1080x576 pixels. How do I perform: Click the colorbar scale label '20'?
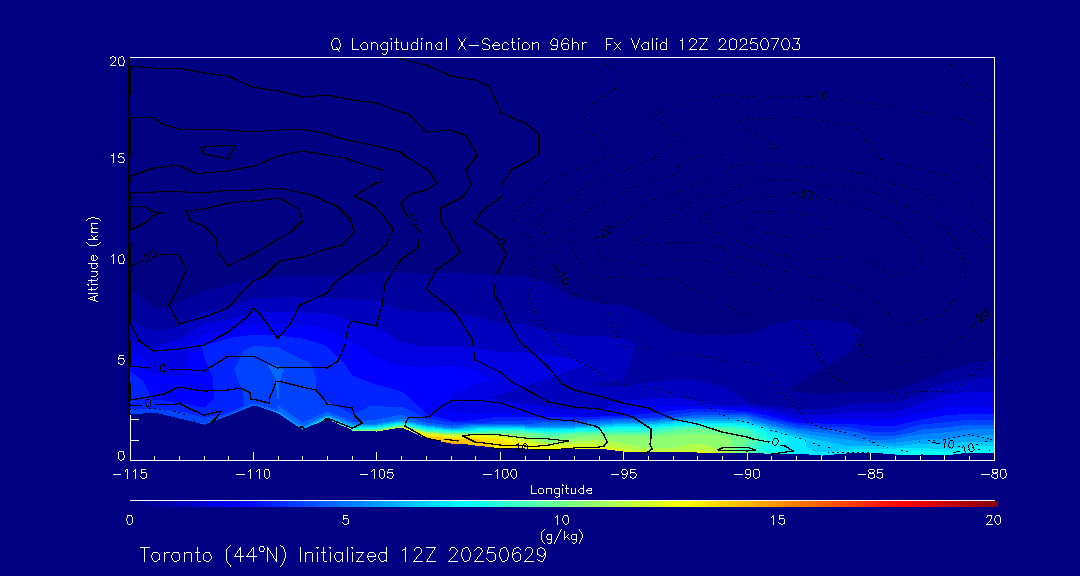click(x=993, y=520)
